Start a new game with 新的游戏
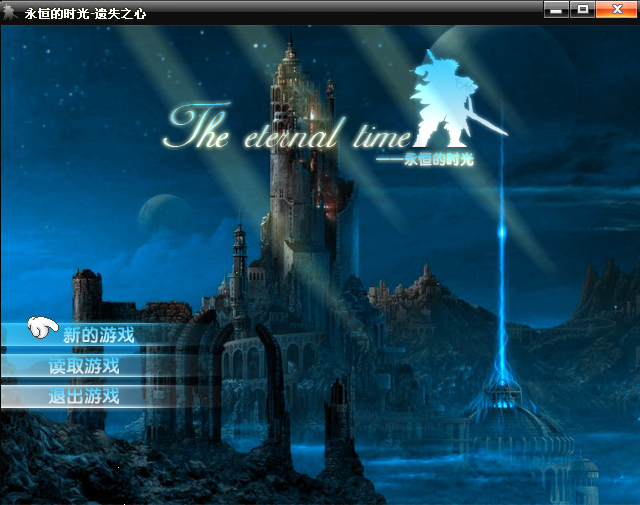The width and height of the screenshot is (640, 505). (x=99, y=335)
